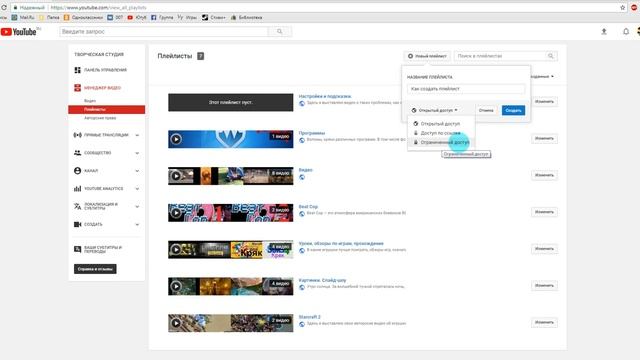Click the blue Создать button

pos(513,110)
